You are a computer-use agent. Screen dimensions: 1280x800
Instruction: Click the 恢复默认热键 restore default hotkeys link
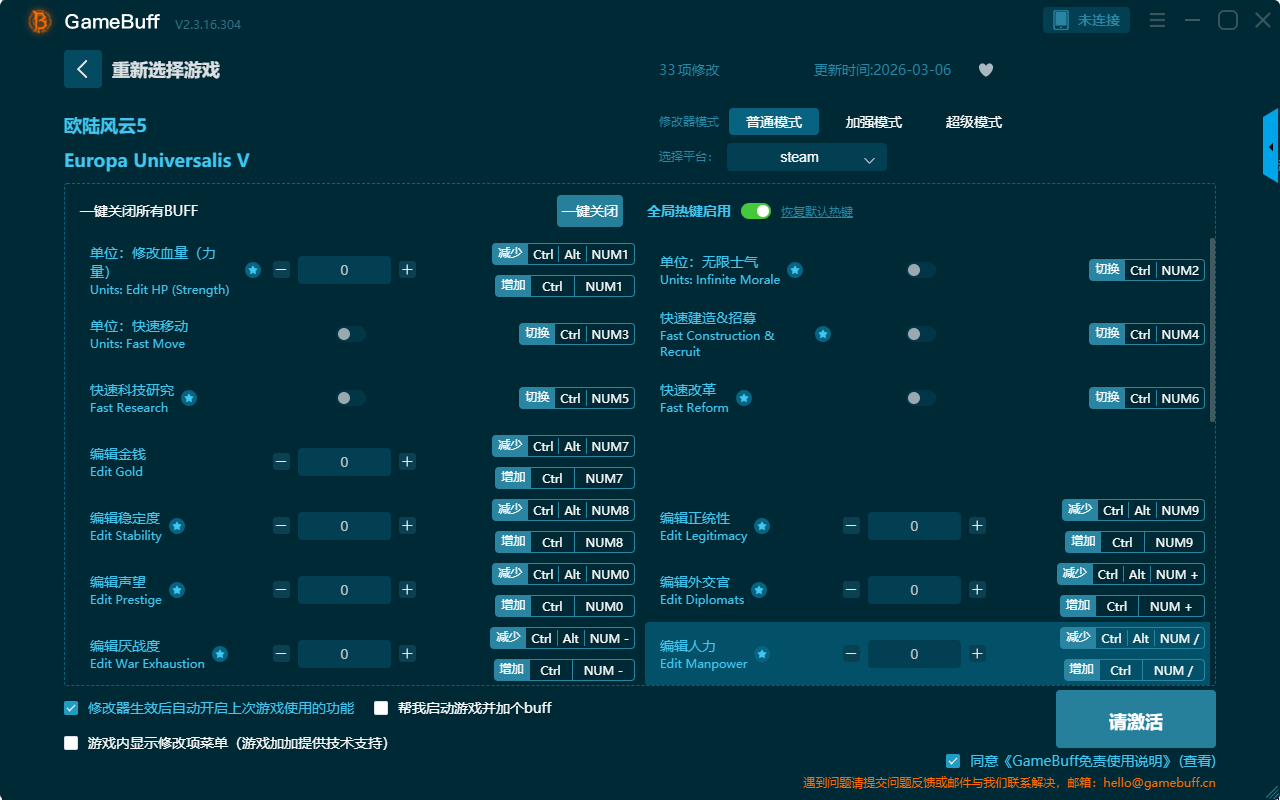point(816,212)
